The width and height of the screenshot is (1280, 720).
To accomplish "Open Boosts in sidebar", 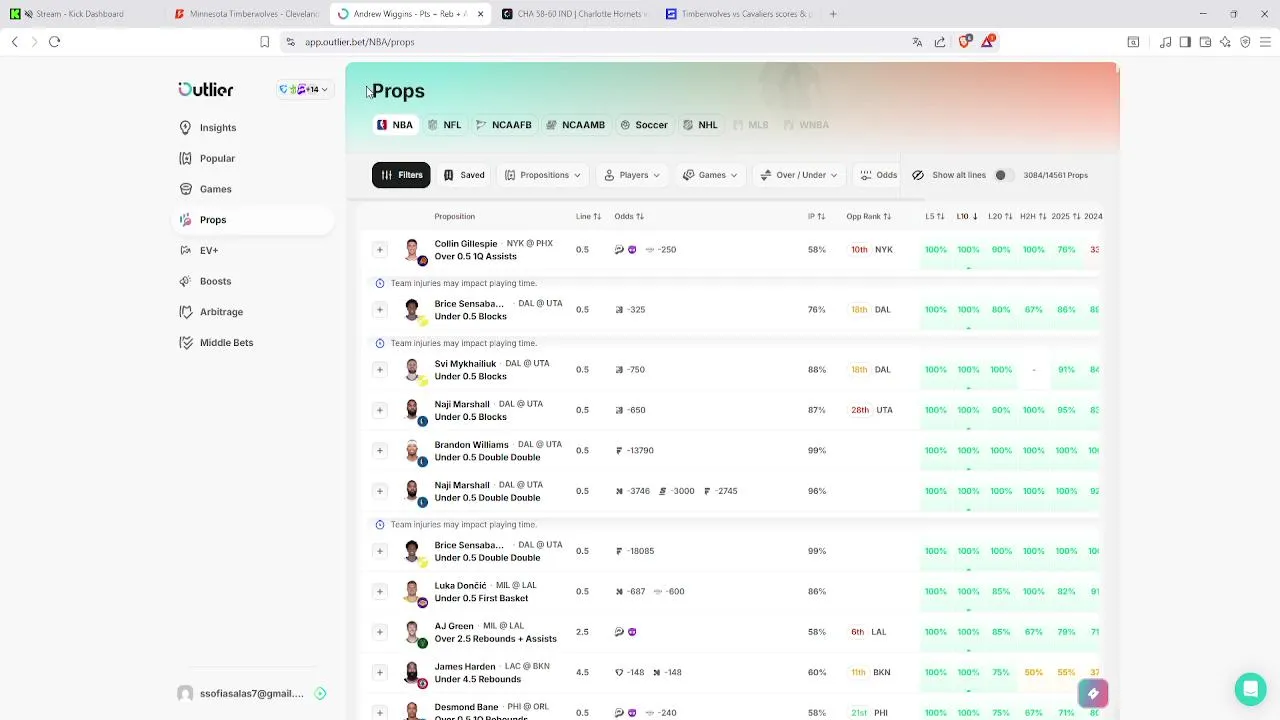I will point(205,281).
